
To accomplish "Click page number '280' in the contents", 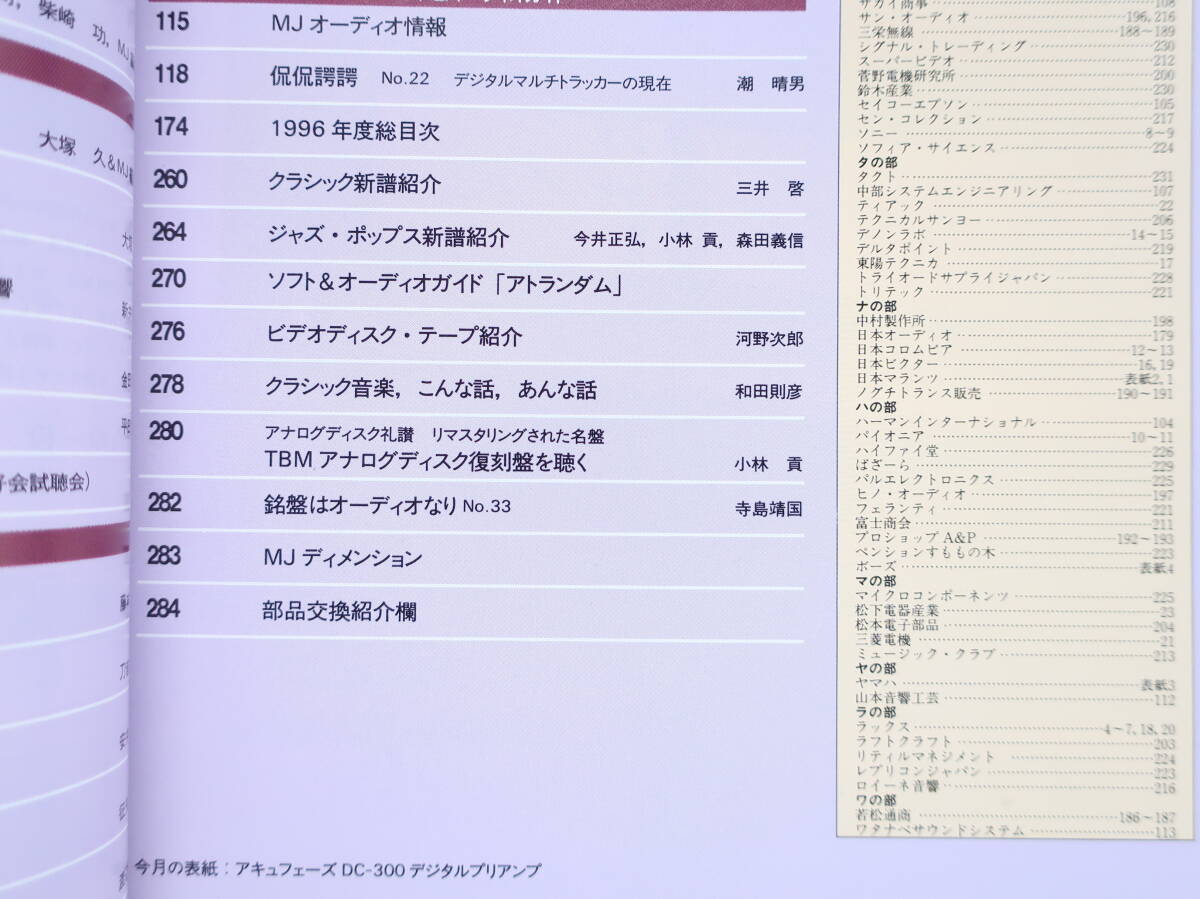I will [x=166, y=432].
